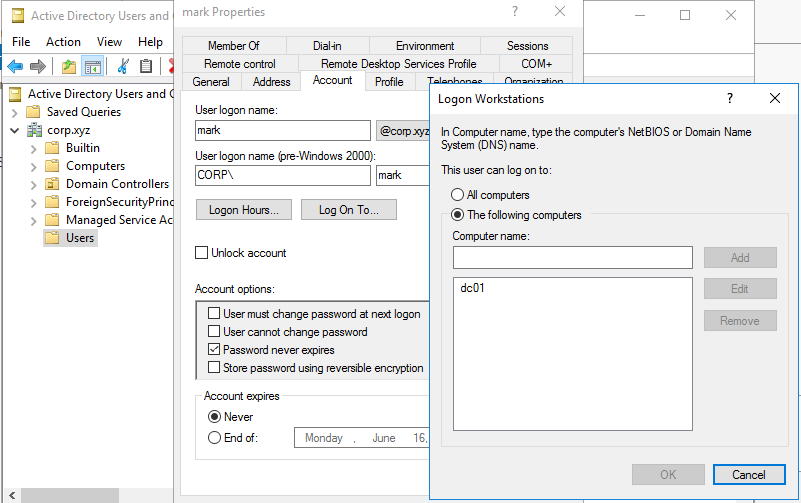Open the Action menu

coord(63,42)
